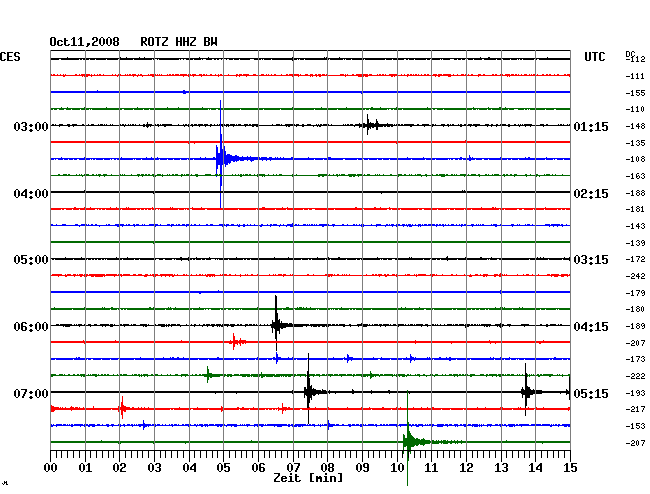The image size is (650, 494).
Task: Select the 00 minute axis label
Action: click(51, 468)
